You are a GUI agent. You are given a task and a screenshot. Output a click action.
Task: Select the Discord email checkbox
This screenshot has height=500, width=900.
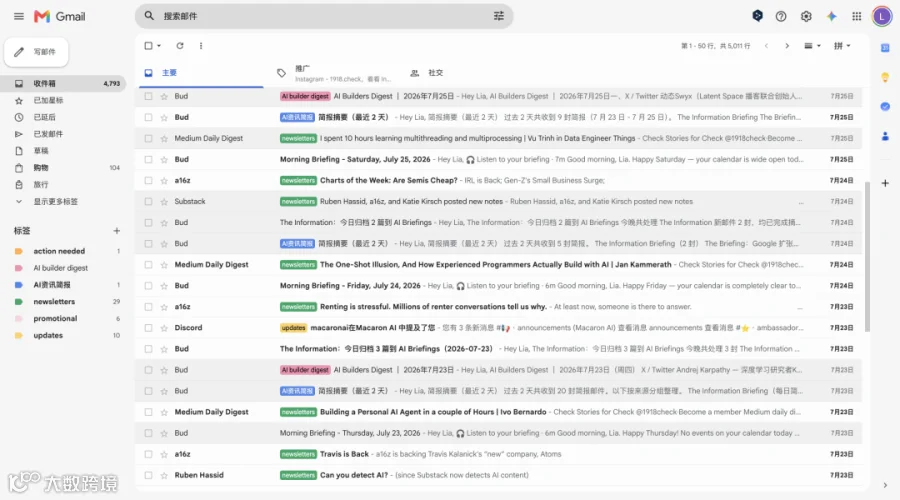point(149,328)
